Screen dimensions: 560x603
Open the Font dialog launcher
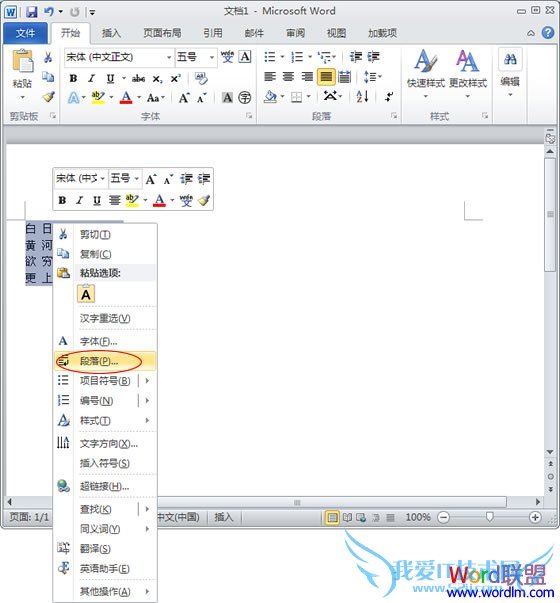coord(249,116)
